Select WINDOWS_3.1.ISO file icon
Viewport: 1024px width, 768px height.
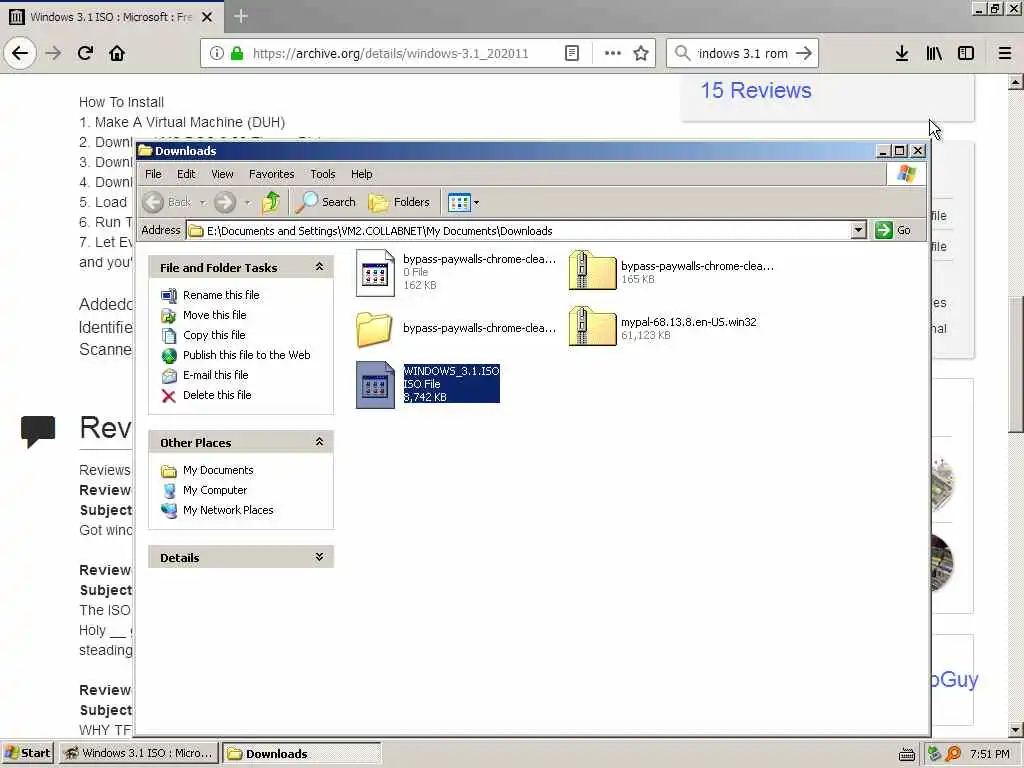point(375,385)
